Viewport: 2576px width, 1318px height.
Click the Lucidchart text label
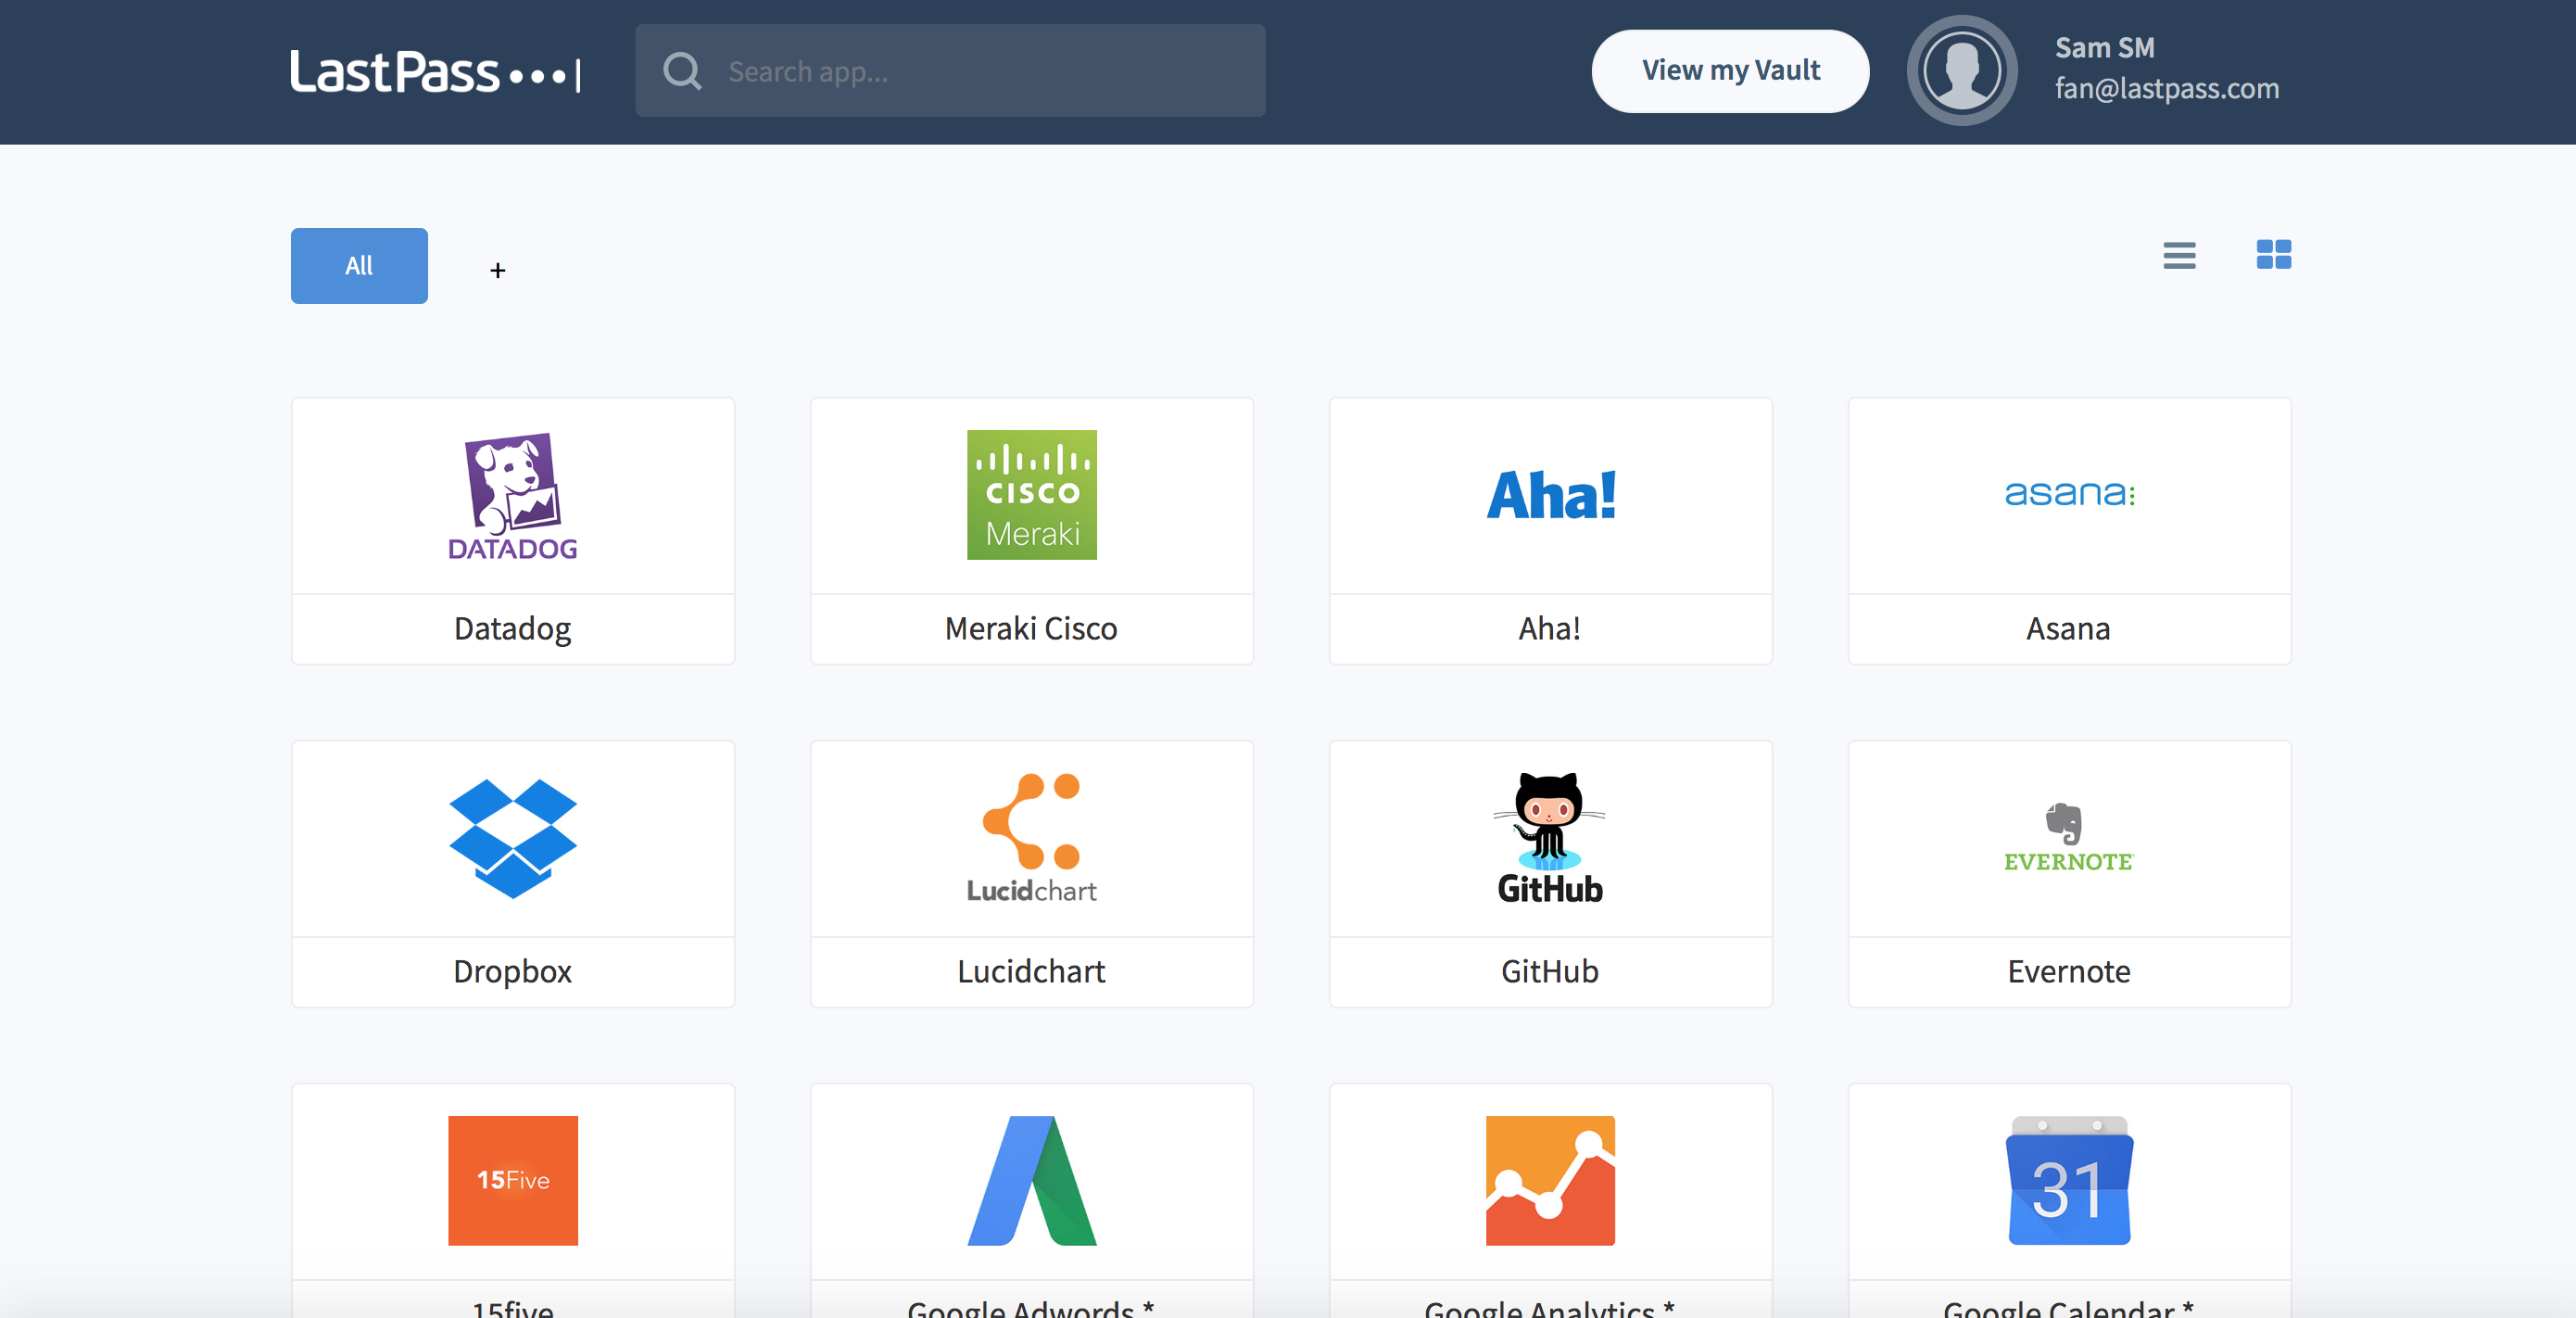[1031, 972]
